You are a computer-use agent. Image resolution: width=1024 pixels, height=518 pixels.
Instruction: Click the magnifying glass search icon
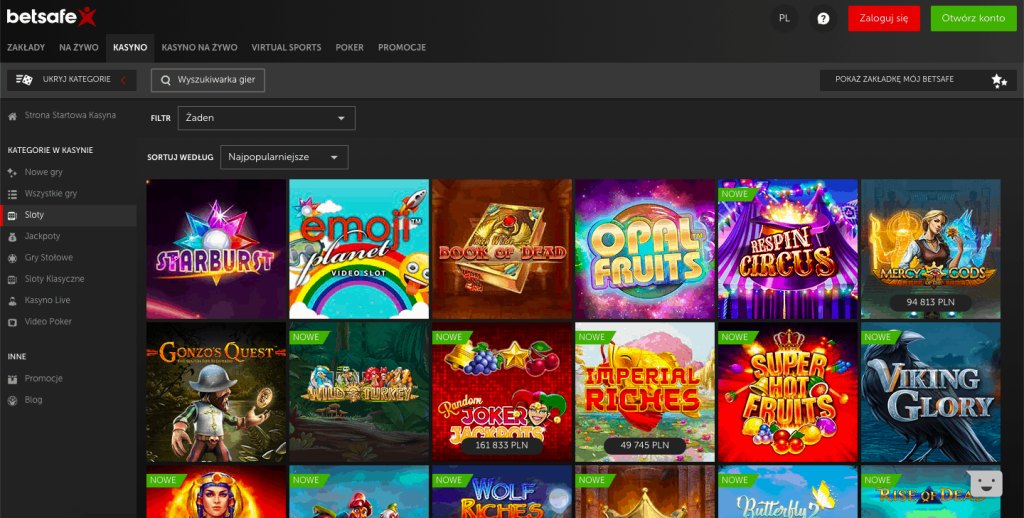tap(166, 80)
